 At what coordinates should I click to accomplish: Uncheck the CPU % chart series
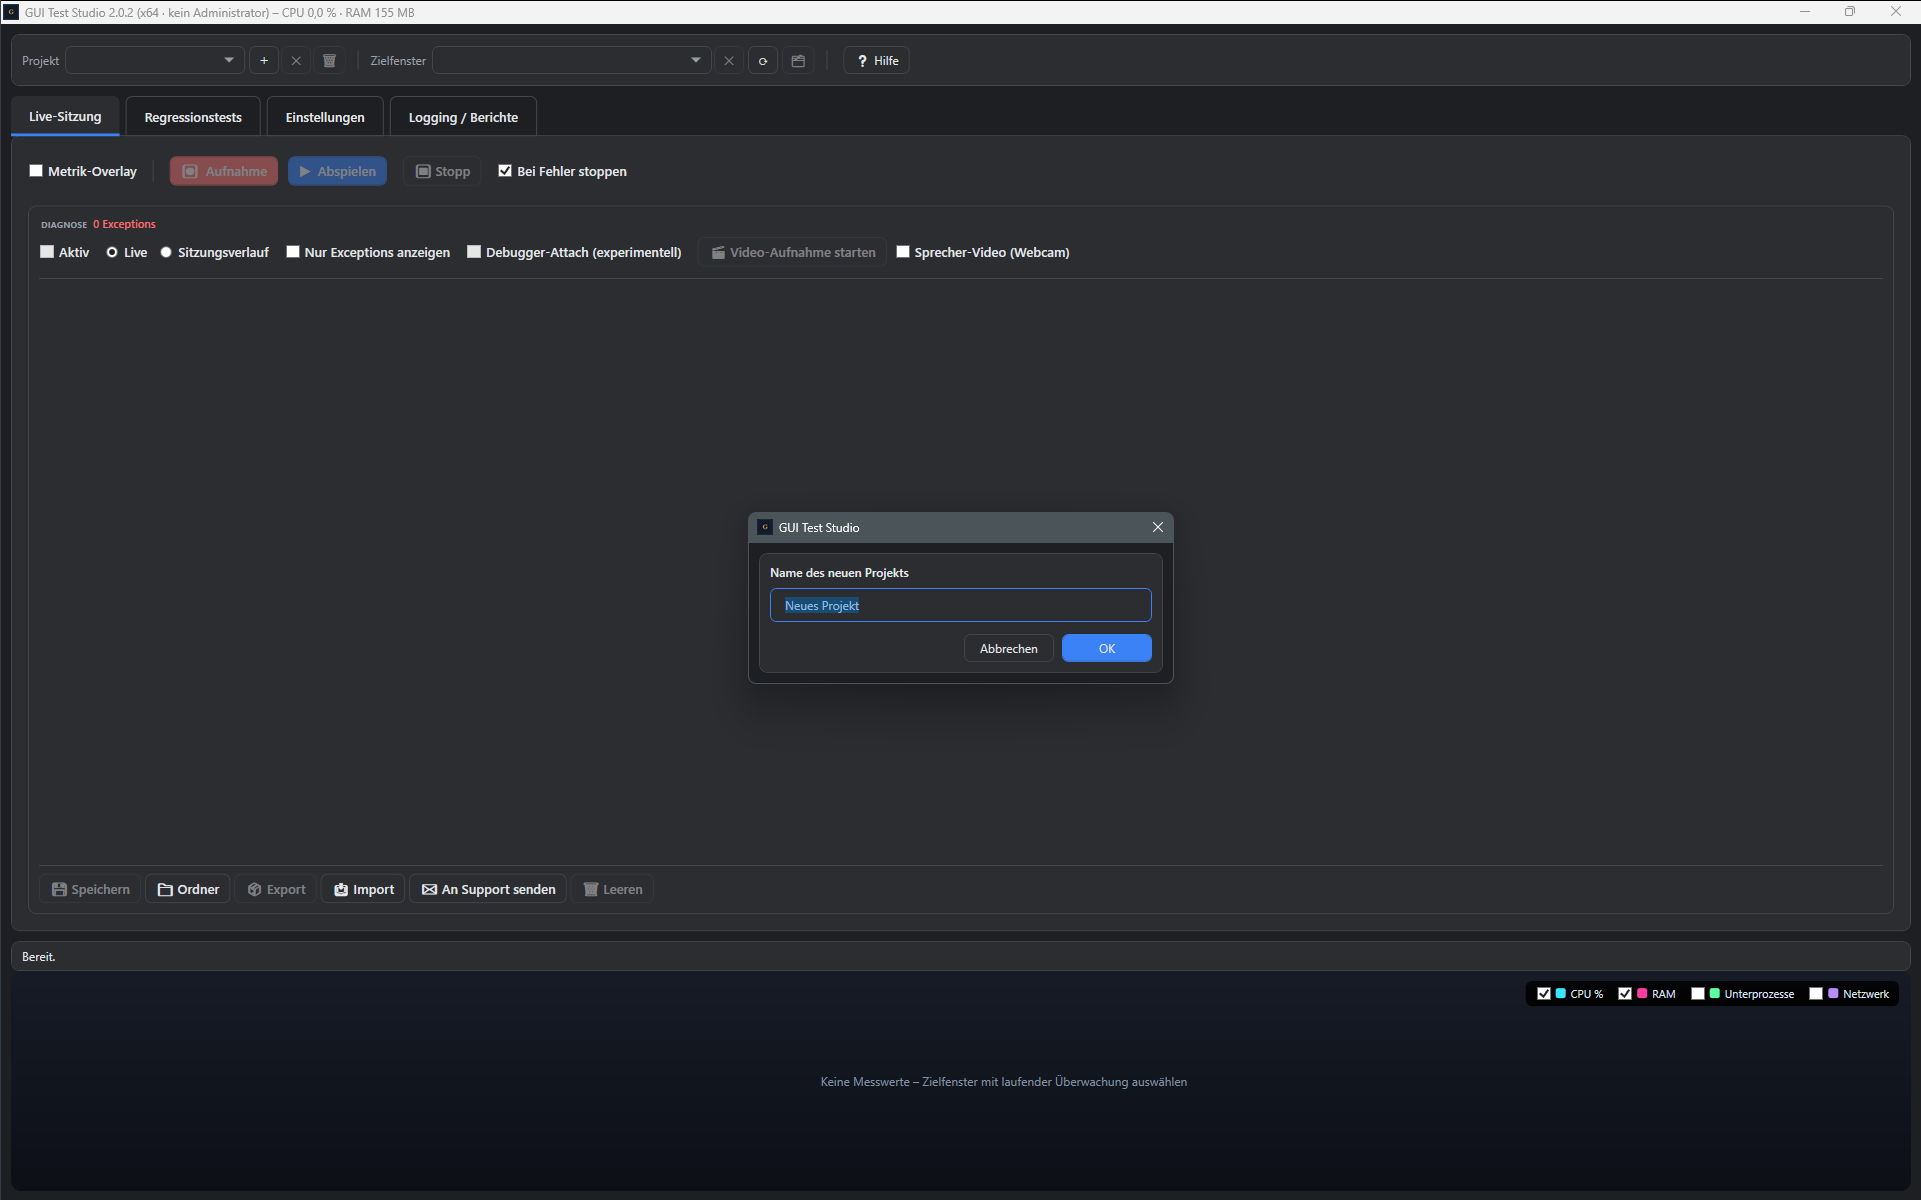click(1544, 993)
